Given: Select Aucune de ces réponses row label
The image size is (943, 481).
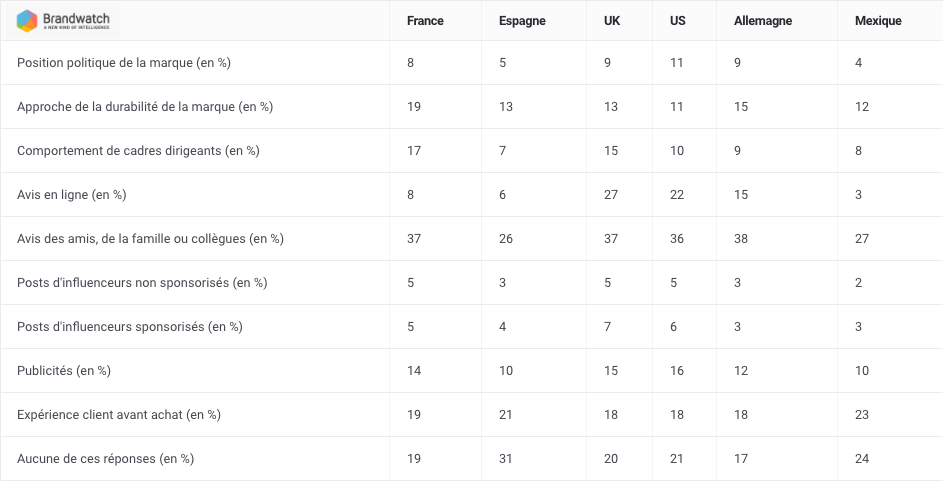Looking at the screenshot, I should click(x=105, y=459).
